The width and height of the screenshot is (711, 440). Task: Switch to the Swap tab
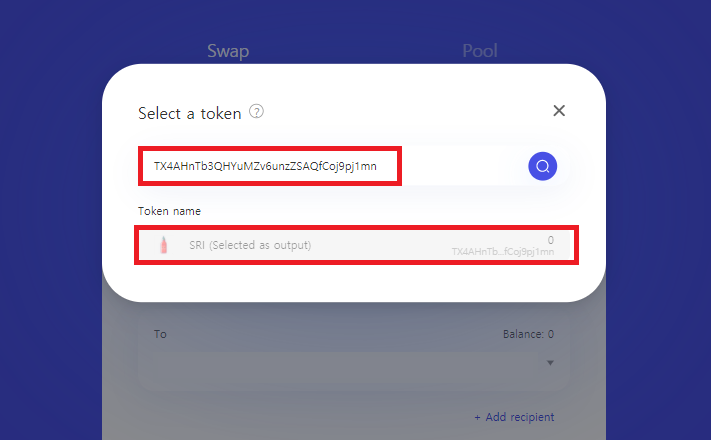point(228,51)
